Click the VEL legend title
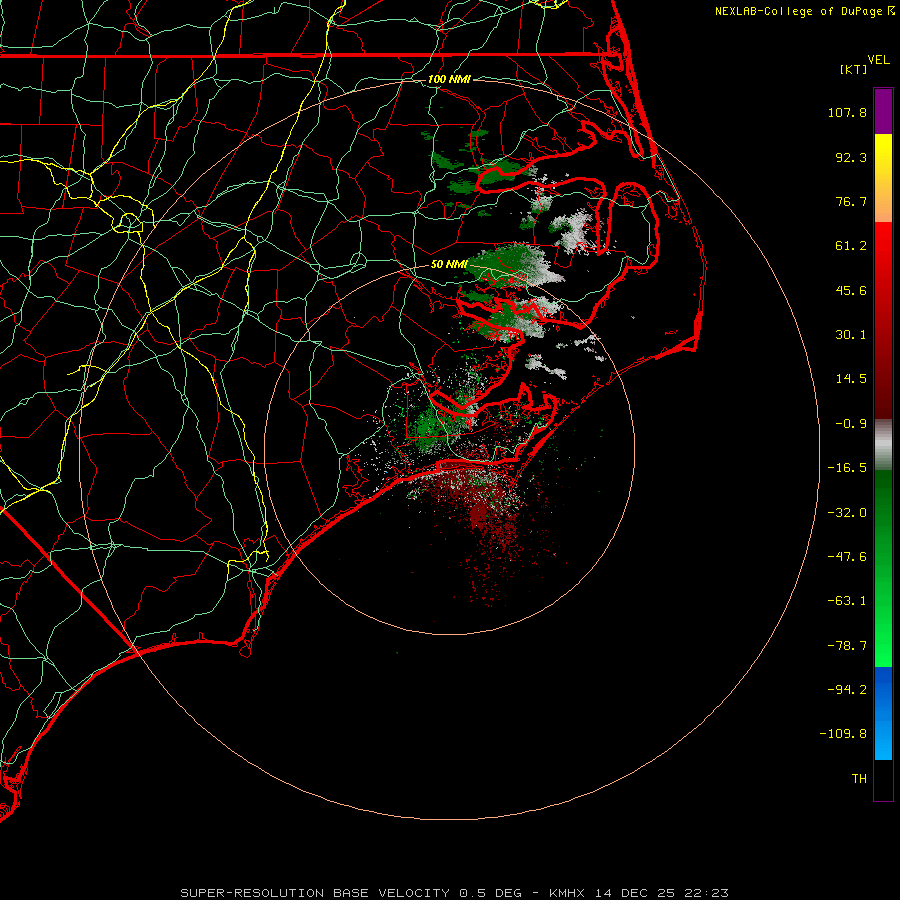Screen dimensions: 900x900 [878, 60]
